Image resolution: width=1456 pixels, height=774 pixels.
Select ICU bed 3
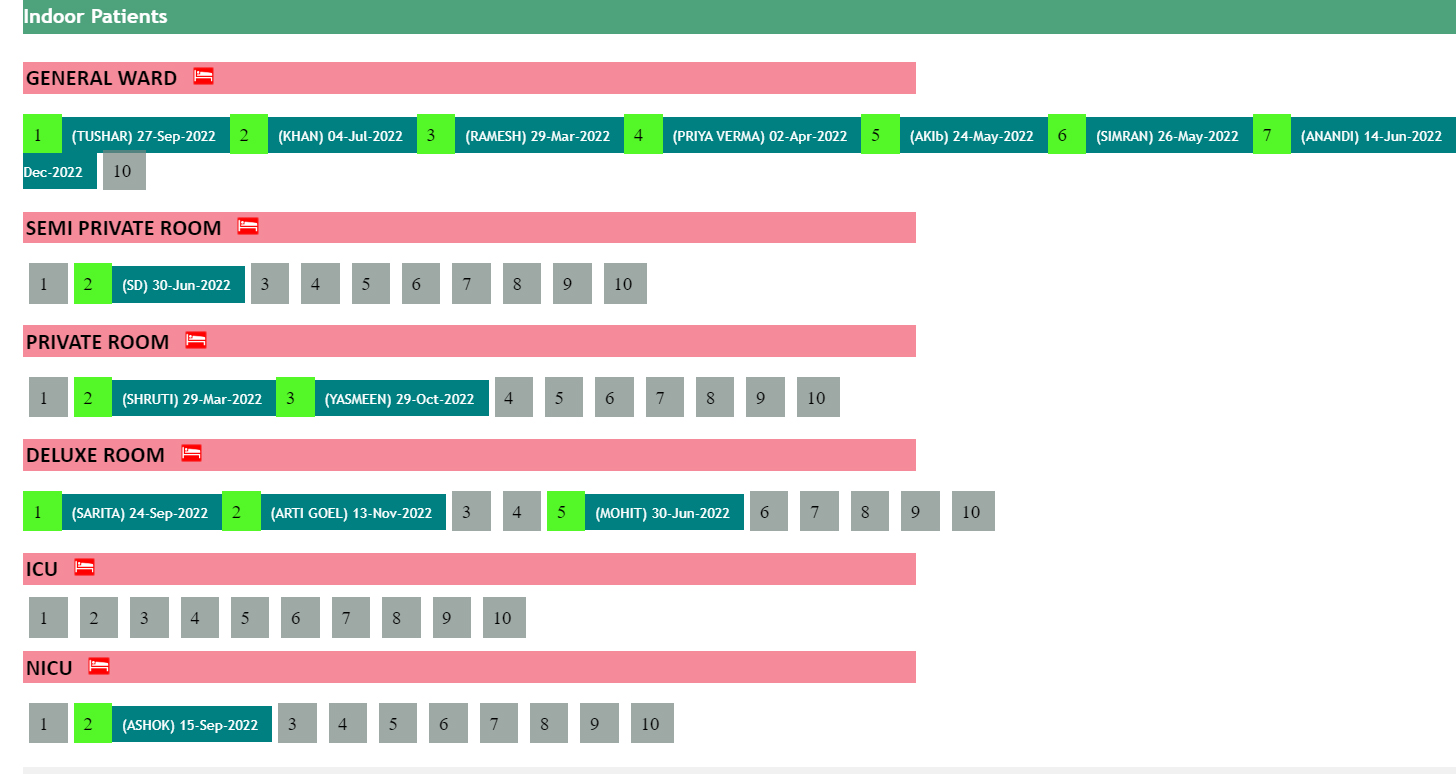click(x=149, y=617)
